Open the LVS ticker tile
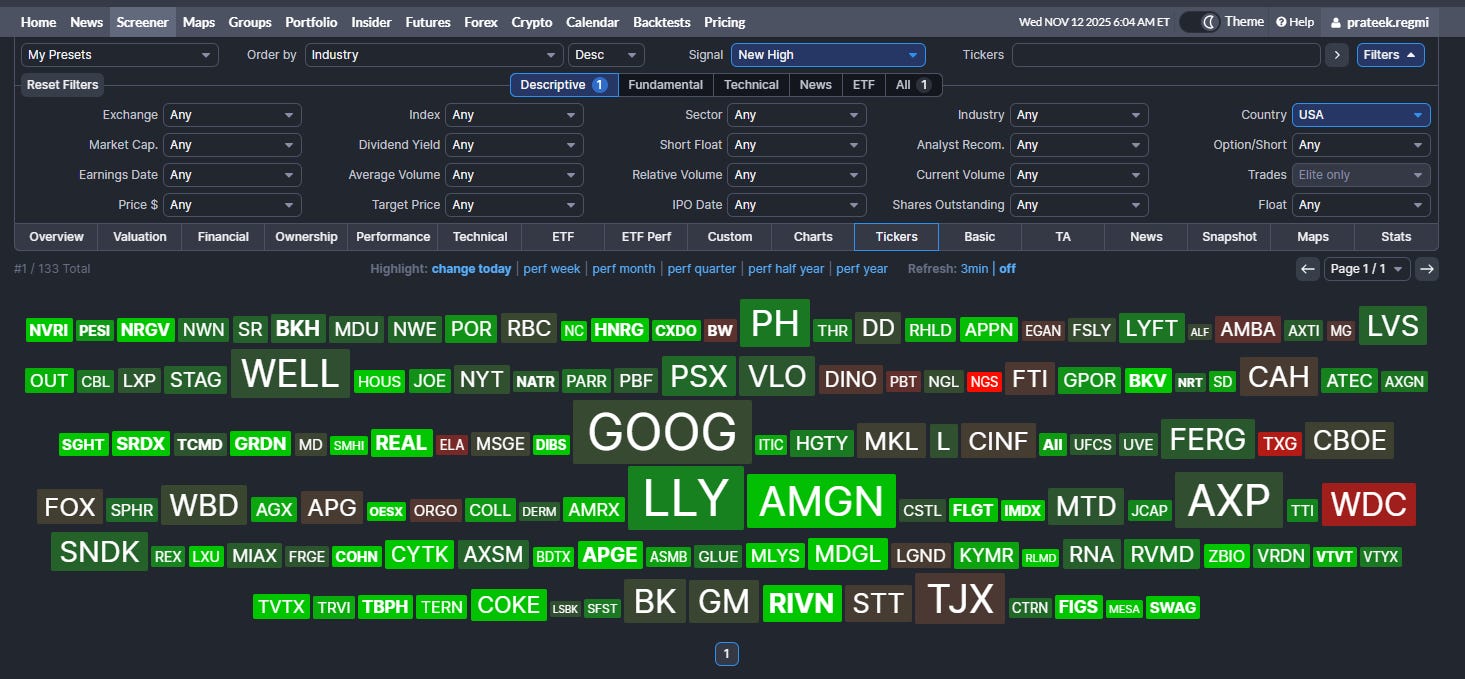Image resolution: width=1465 pixels, height=679 pixels. click(1392, 326)
